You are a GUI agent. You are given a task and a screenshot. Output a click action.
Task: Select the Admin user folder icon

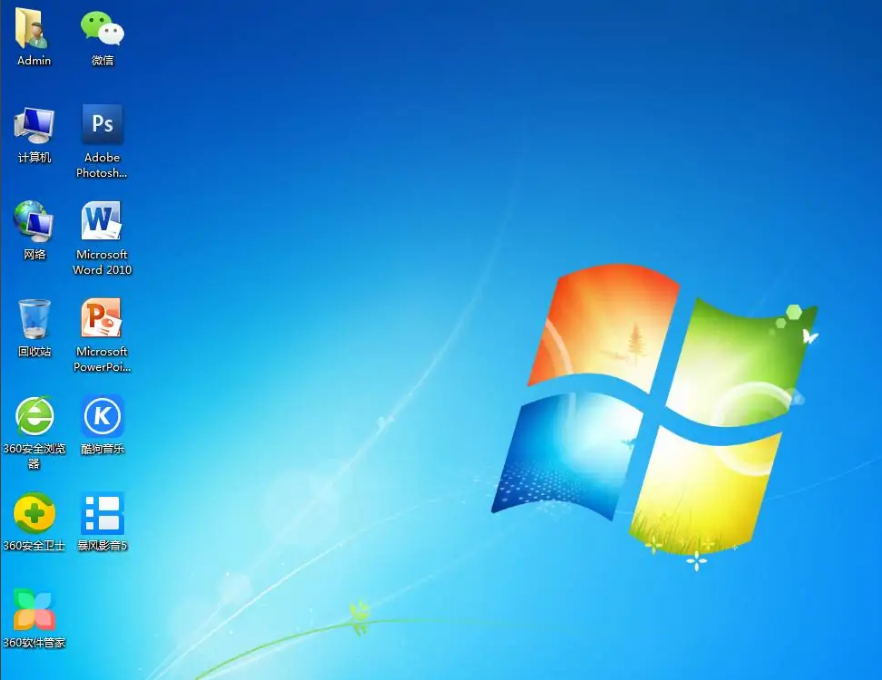tap(34, 28)
